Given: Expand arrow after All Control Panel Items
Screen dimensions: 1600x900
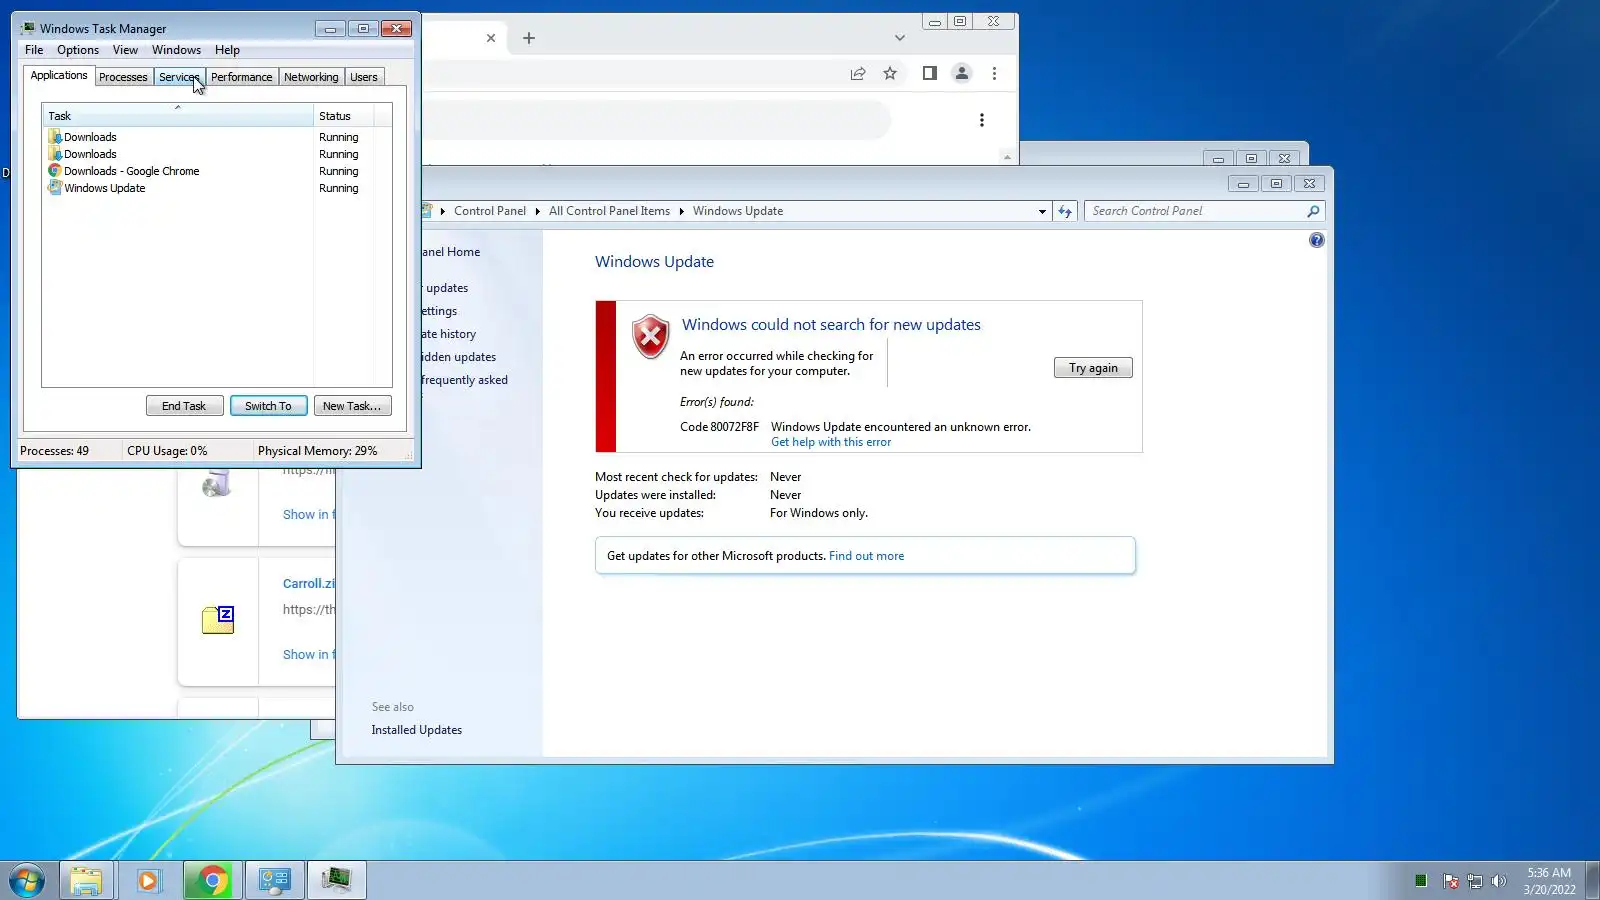Looking at the screenshot, I should coord(681,211).
